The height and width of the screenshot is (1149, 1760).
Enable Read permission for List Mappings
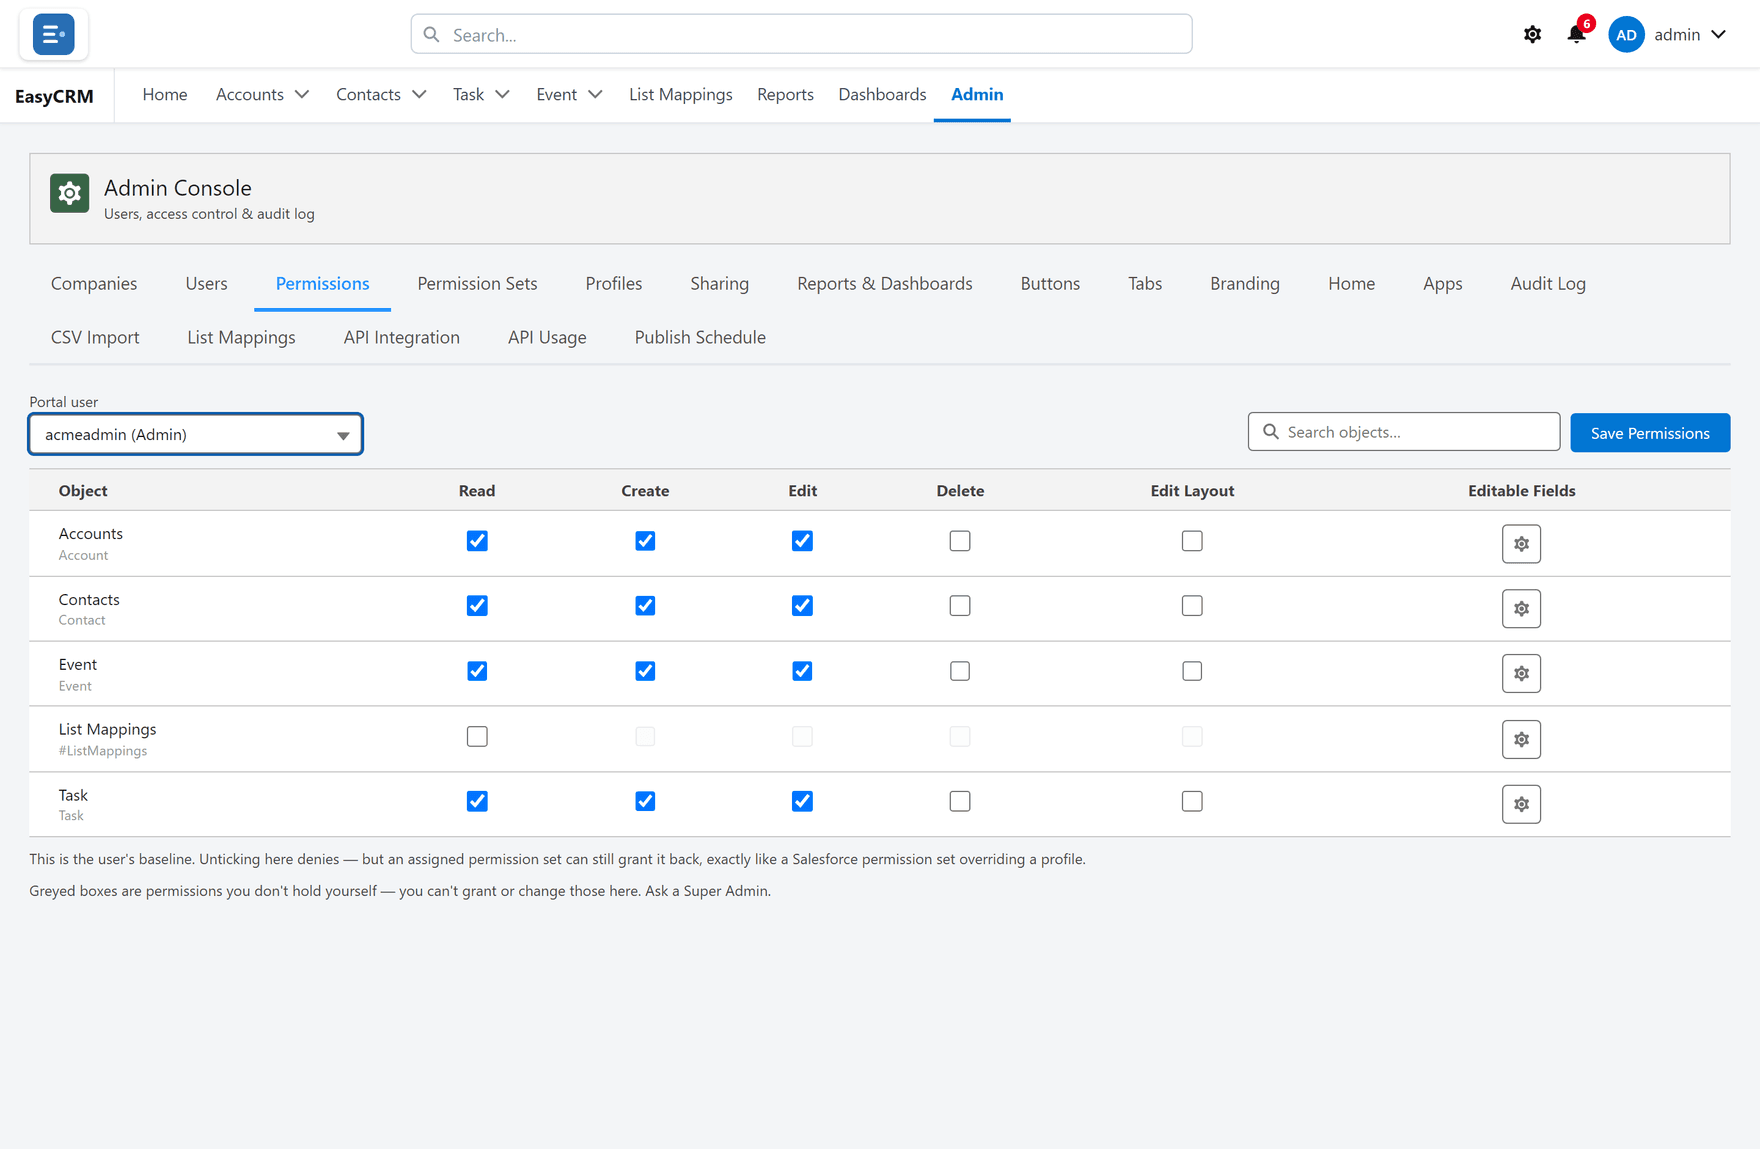[477, 737]
